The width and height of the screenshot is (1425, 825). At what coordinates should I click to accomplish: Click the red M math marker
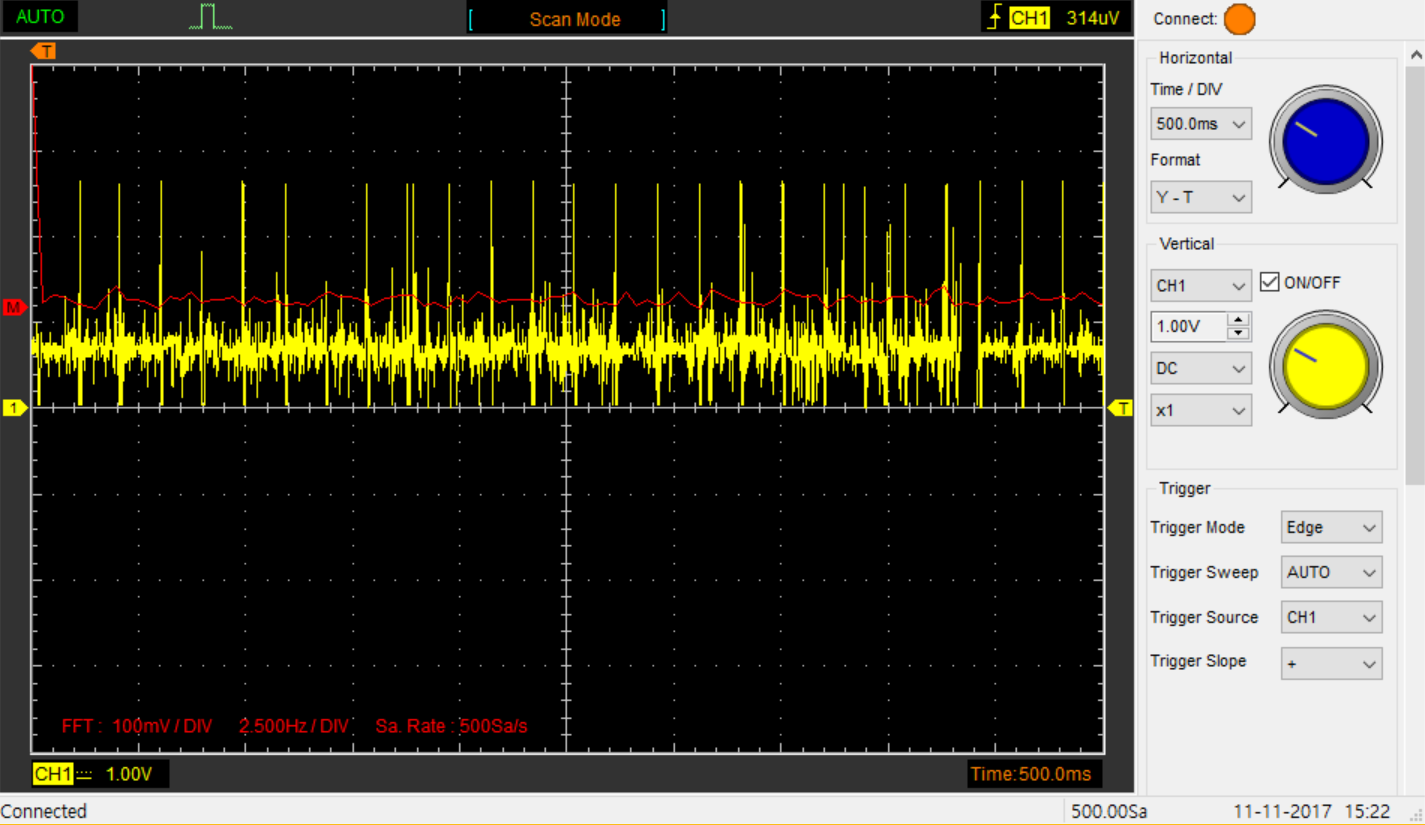(x=14, y=307)
